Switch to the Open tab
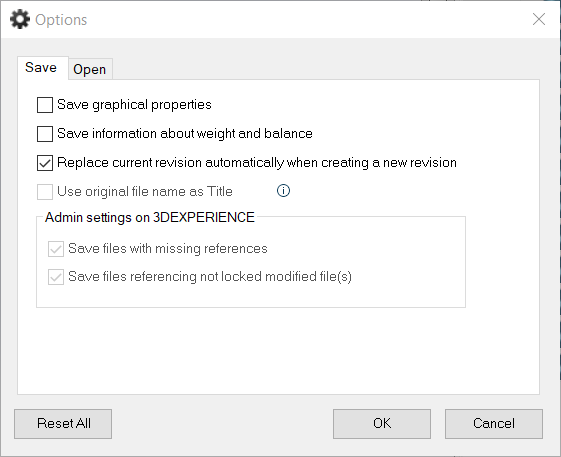 [90, 69]
